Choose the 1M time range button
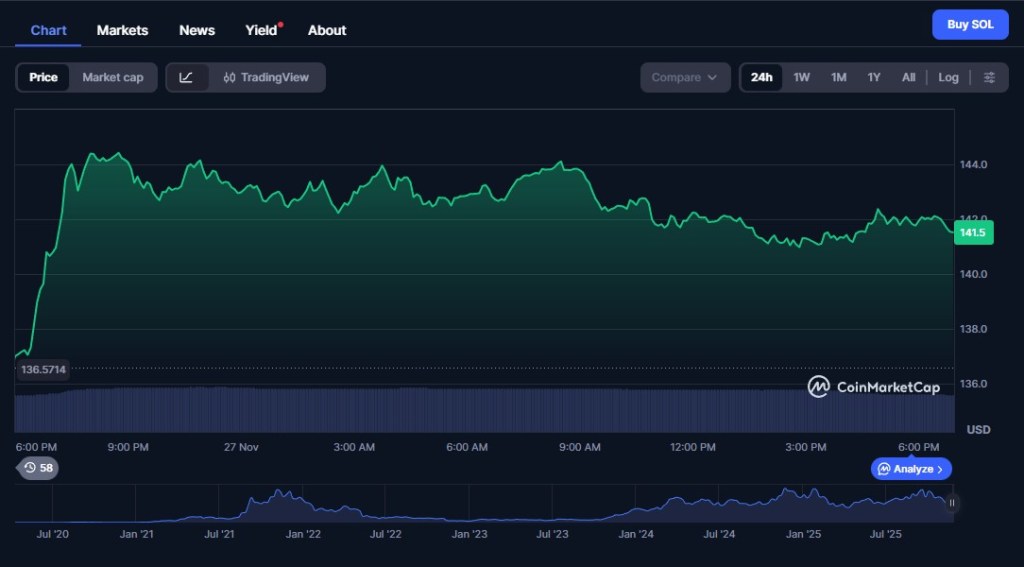Screen dimensions: 1024x567 pyautogui.click(x=838, y=78)
